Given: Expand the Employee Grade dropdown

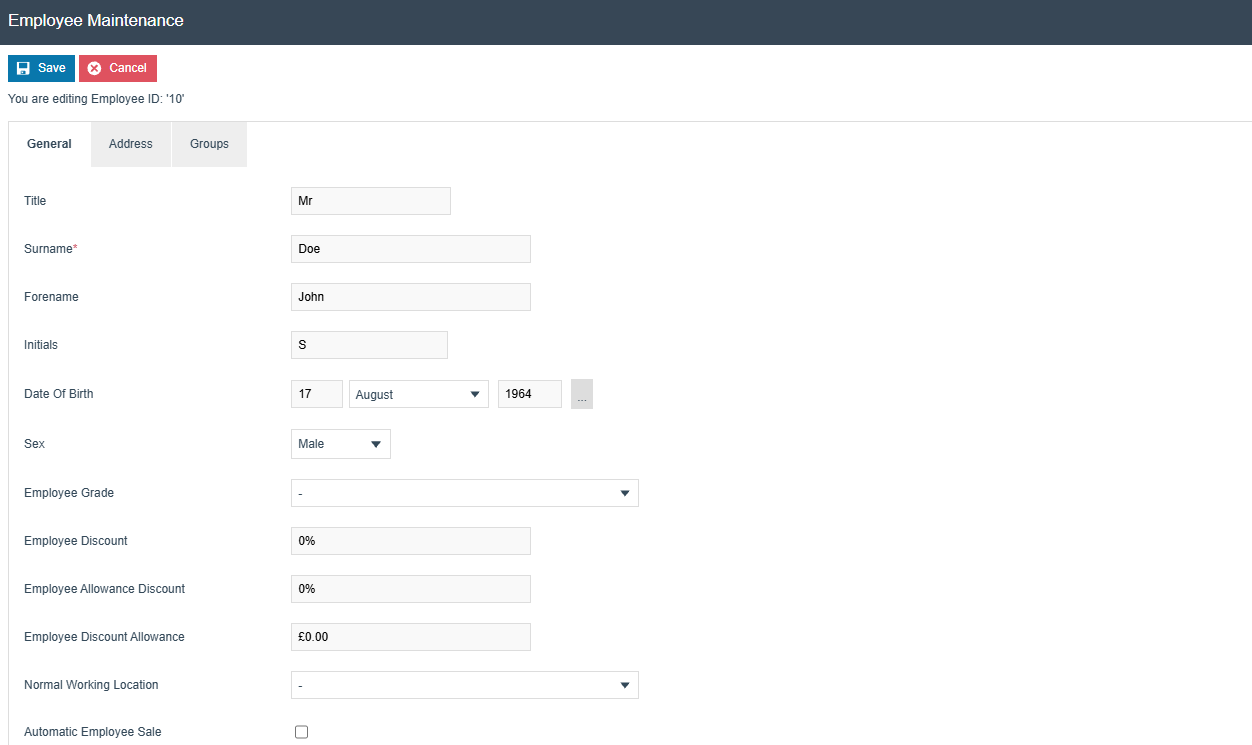Looking at the screenshot, I should (465, 493).
